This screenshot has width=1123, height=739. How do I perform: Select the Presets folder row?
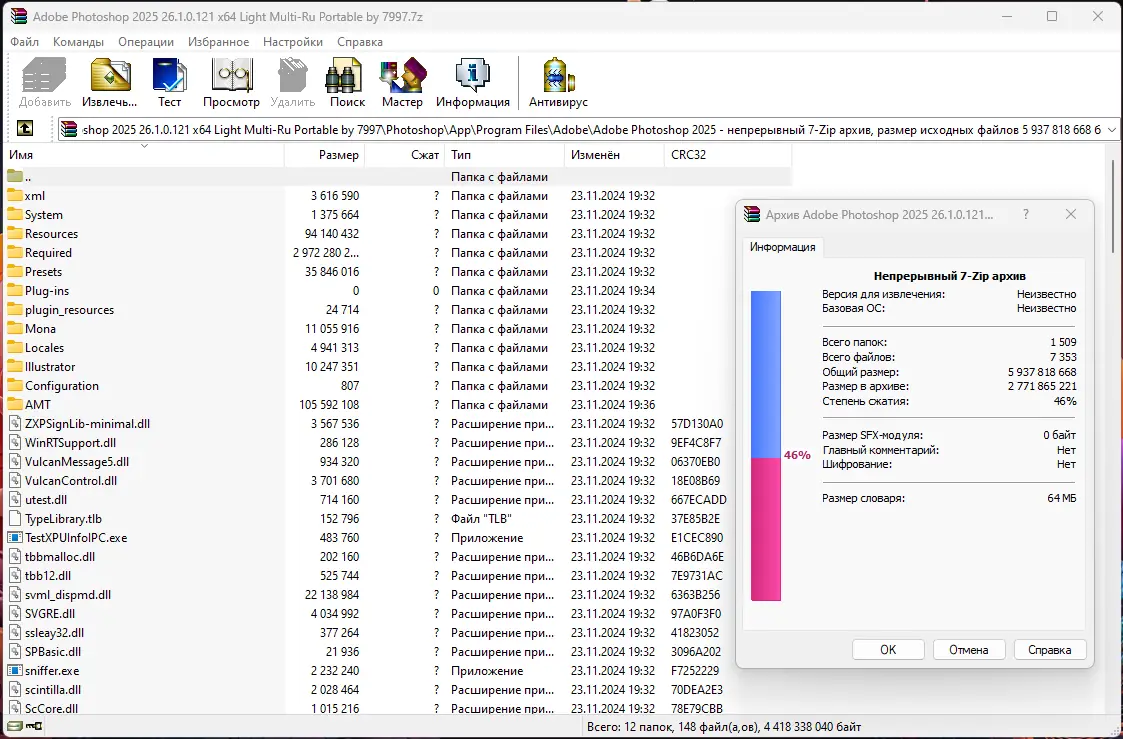point(398,271)
